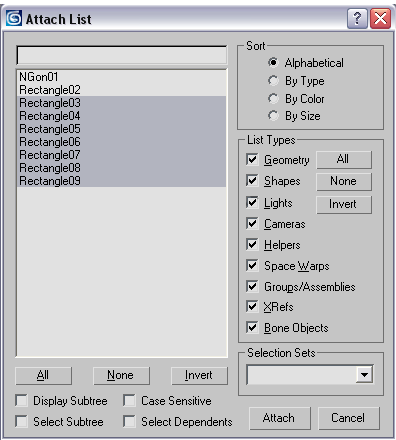Choose By Type sort option
The height and width of the screenshot is (440, 396).
(273, 81)
